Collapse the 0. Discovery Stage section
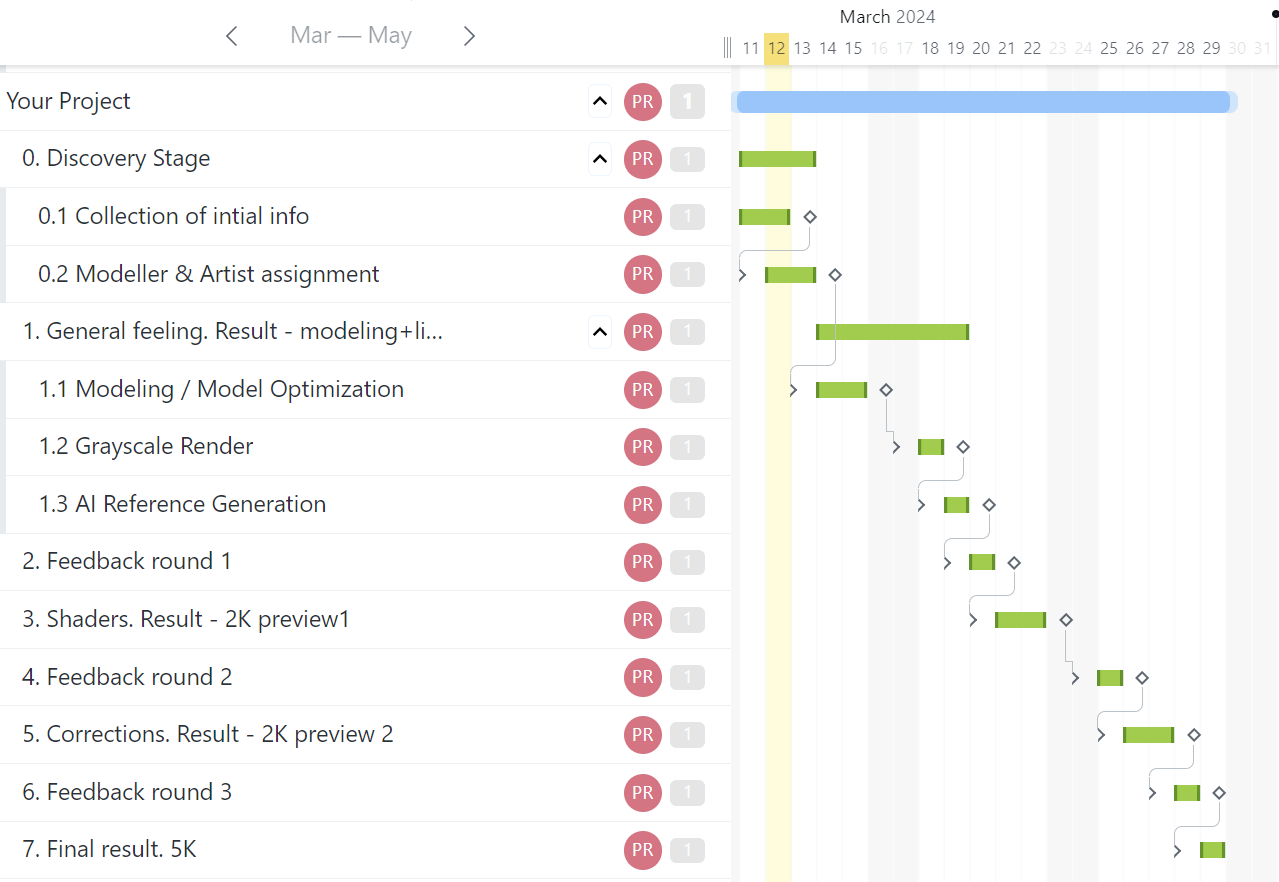The image size is (1279, 882). (x=600, y=159)
